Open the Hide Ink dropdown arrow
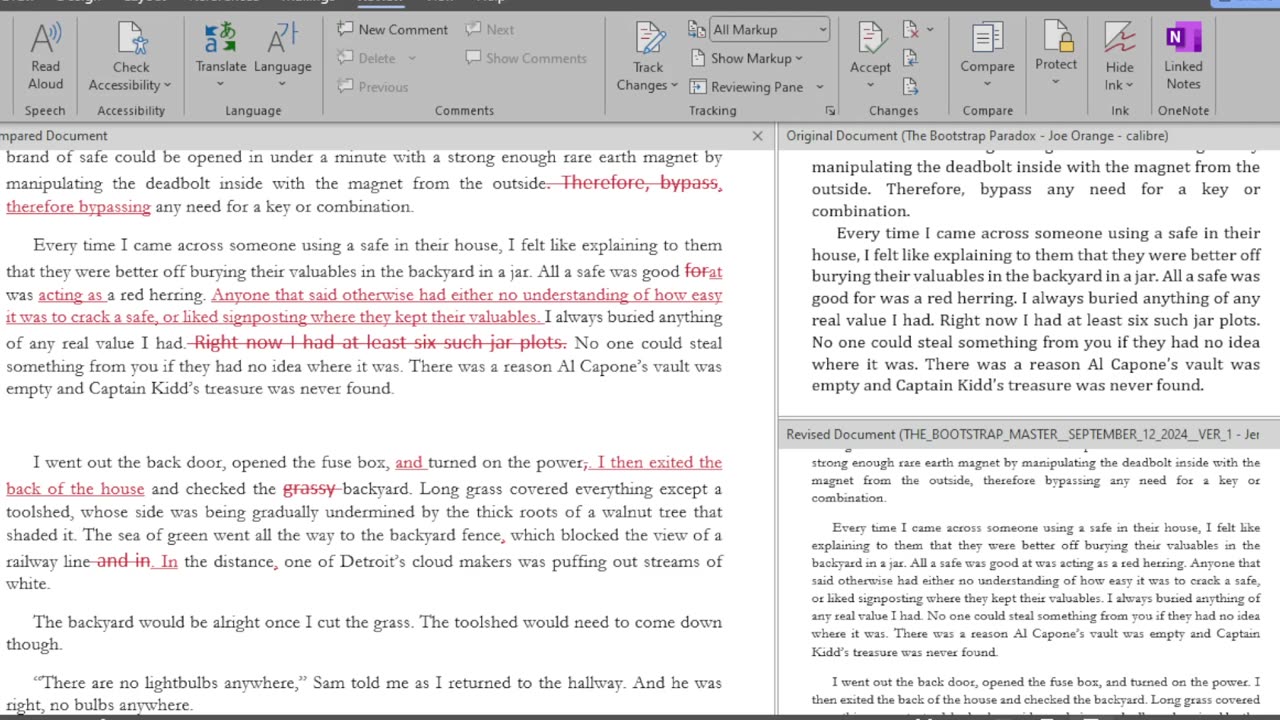Screen dimensions: 1280x720 click(1130, 86)
